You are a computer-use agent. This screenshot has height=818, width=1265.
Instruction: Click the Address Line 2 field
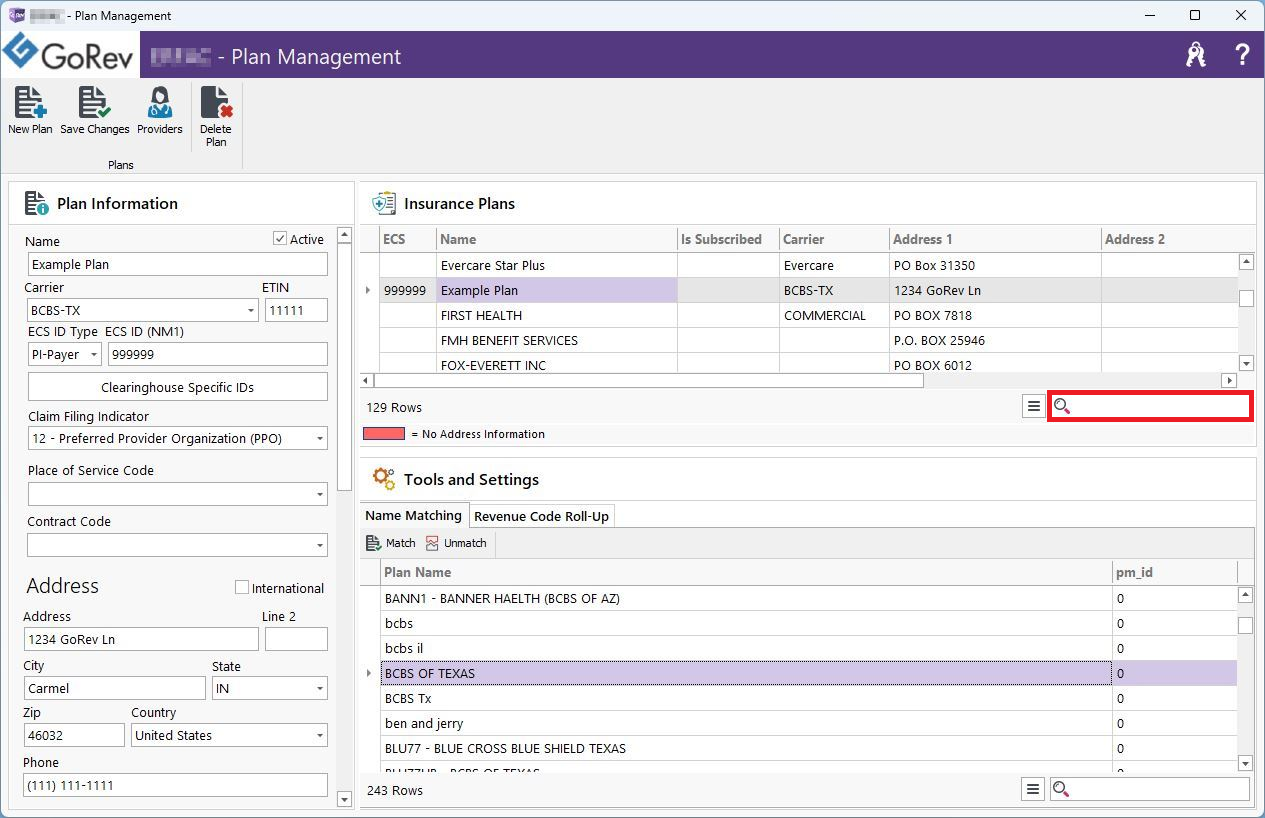click(296, 639)
